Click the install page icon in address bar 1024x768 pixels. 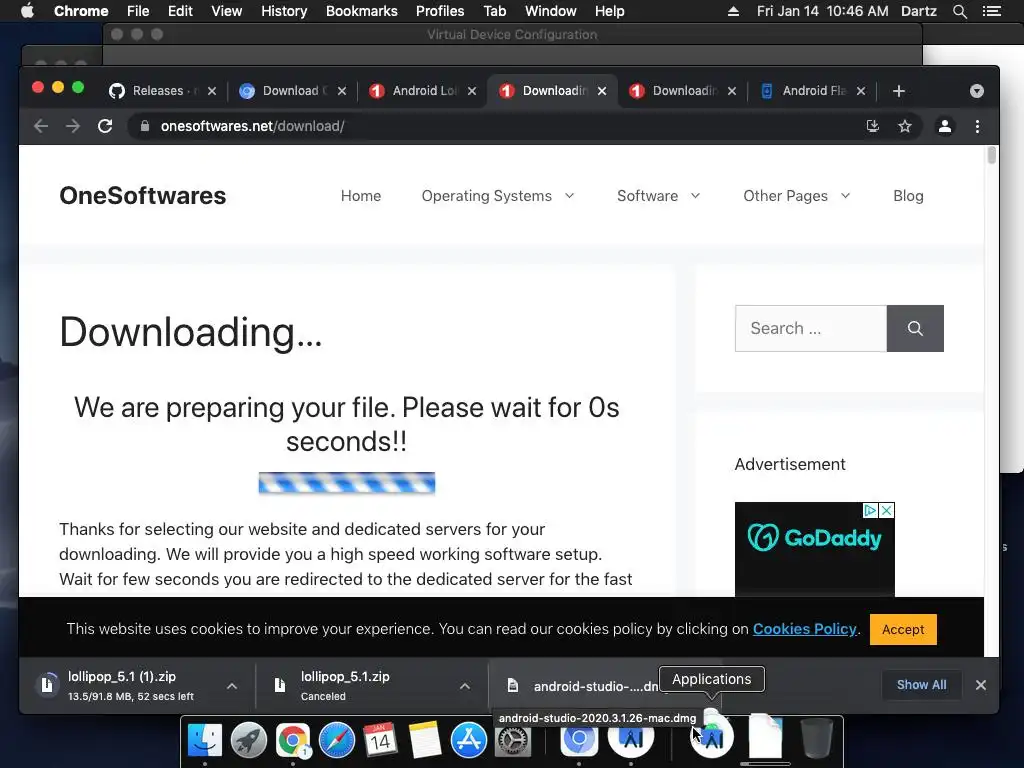(872, 126)
